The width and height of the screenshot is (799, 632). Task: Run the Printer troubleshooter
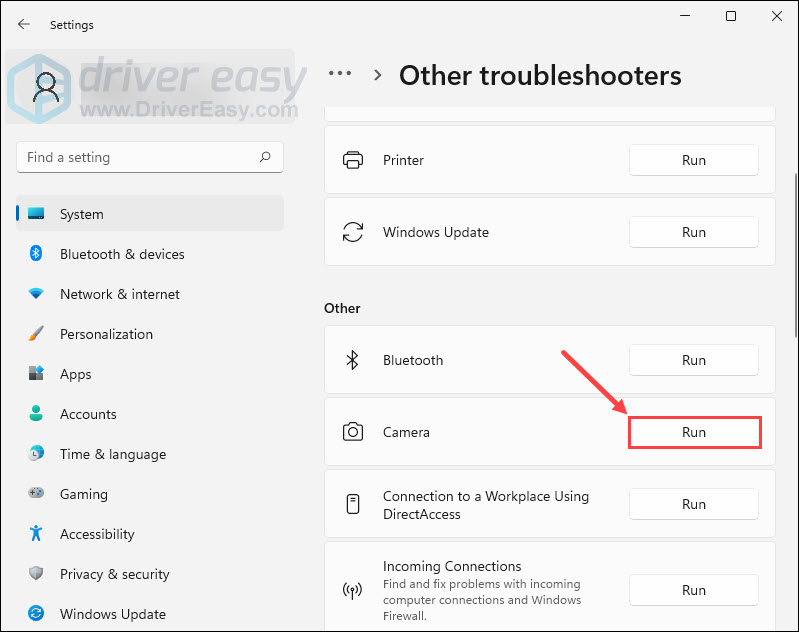click(x=694, y=160)
